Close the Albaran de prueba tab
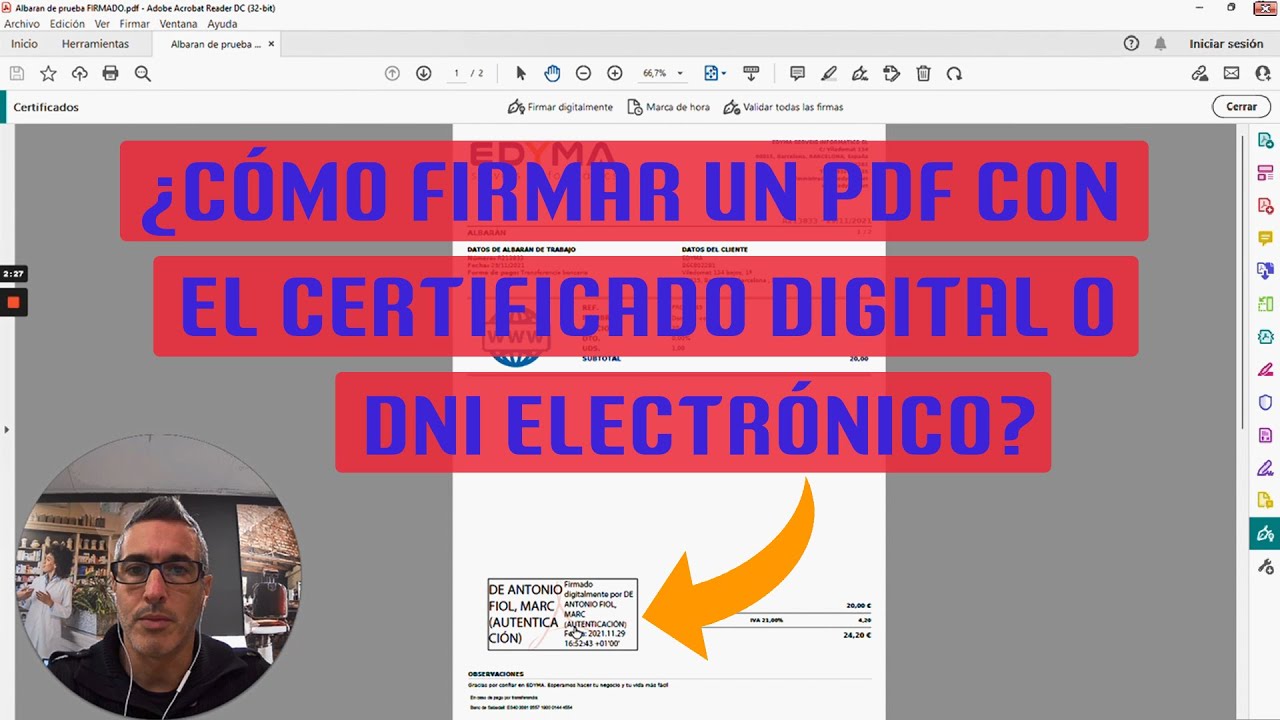 (x=273, y=44)
